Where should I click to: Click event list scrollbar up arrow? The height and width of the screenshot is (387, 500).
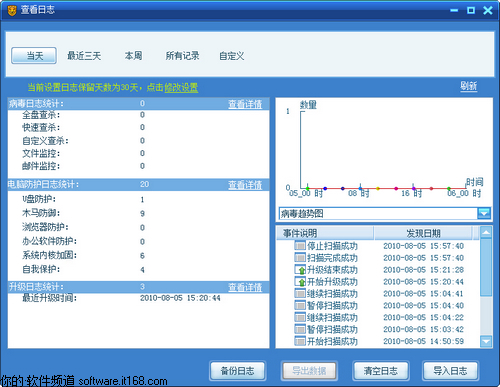pos(486,232)
